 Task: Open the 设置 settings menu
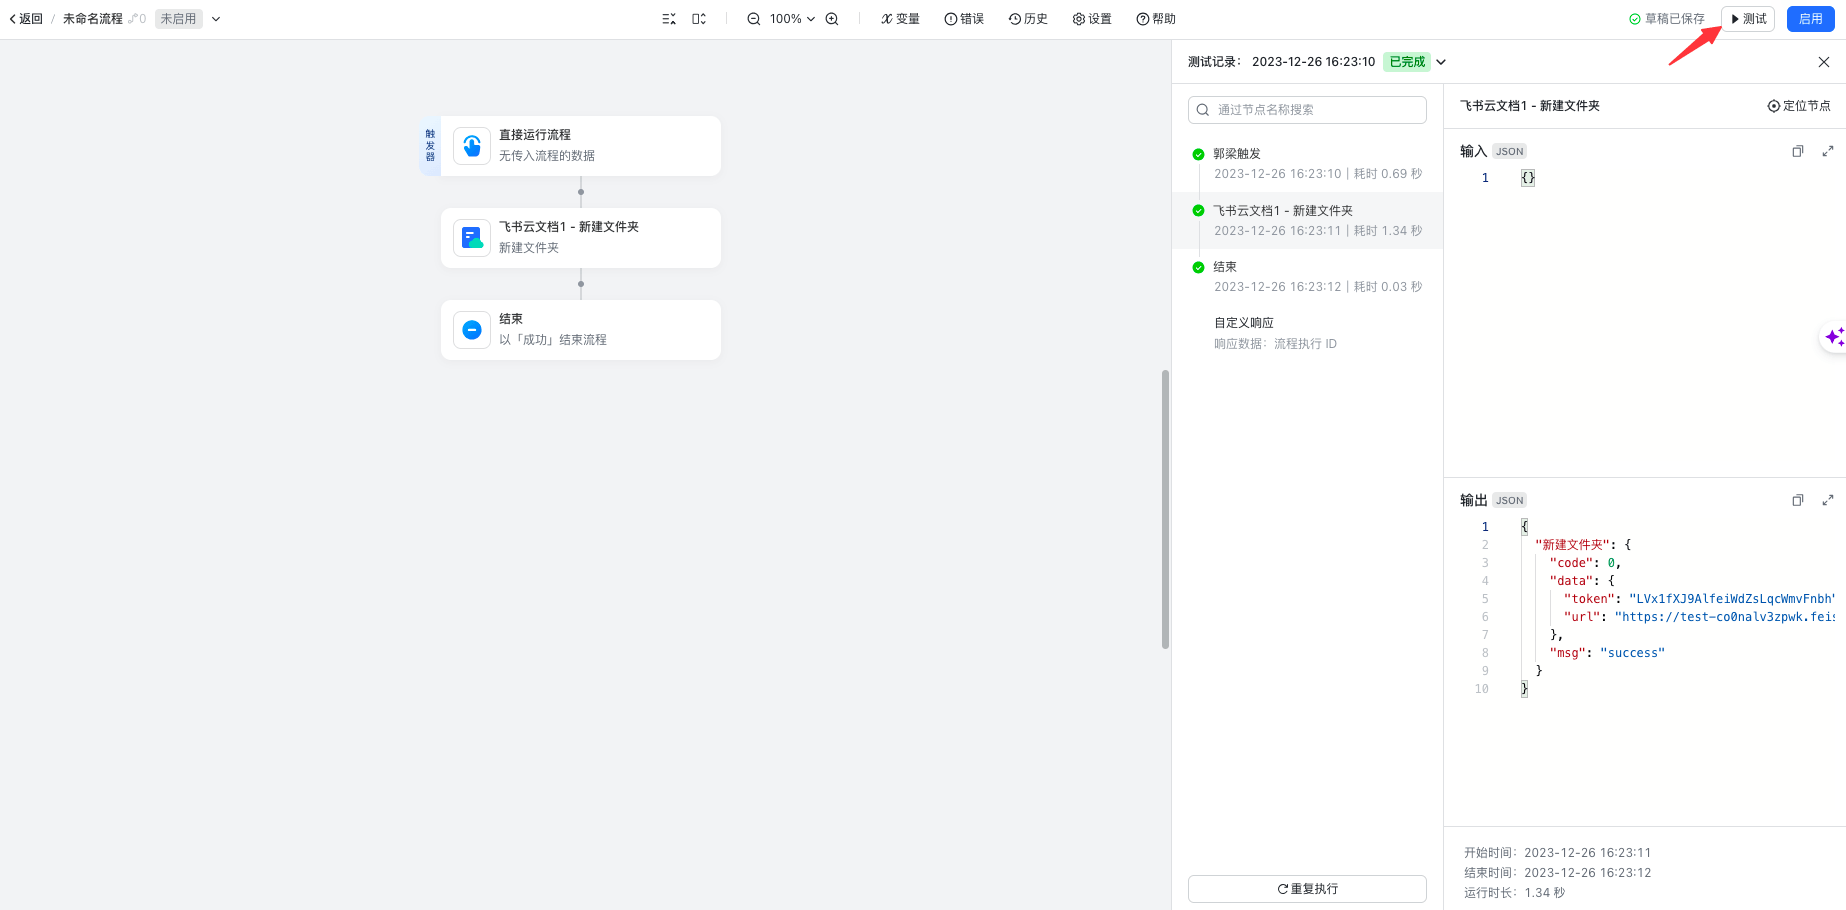point(1092,19)
